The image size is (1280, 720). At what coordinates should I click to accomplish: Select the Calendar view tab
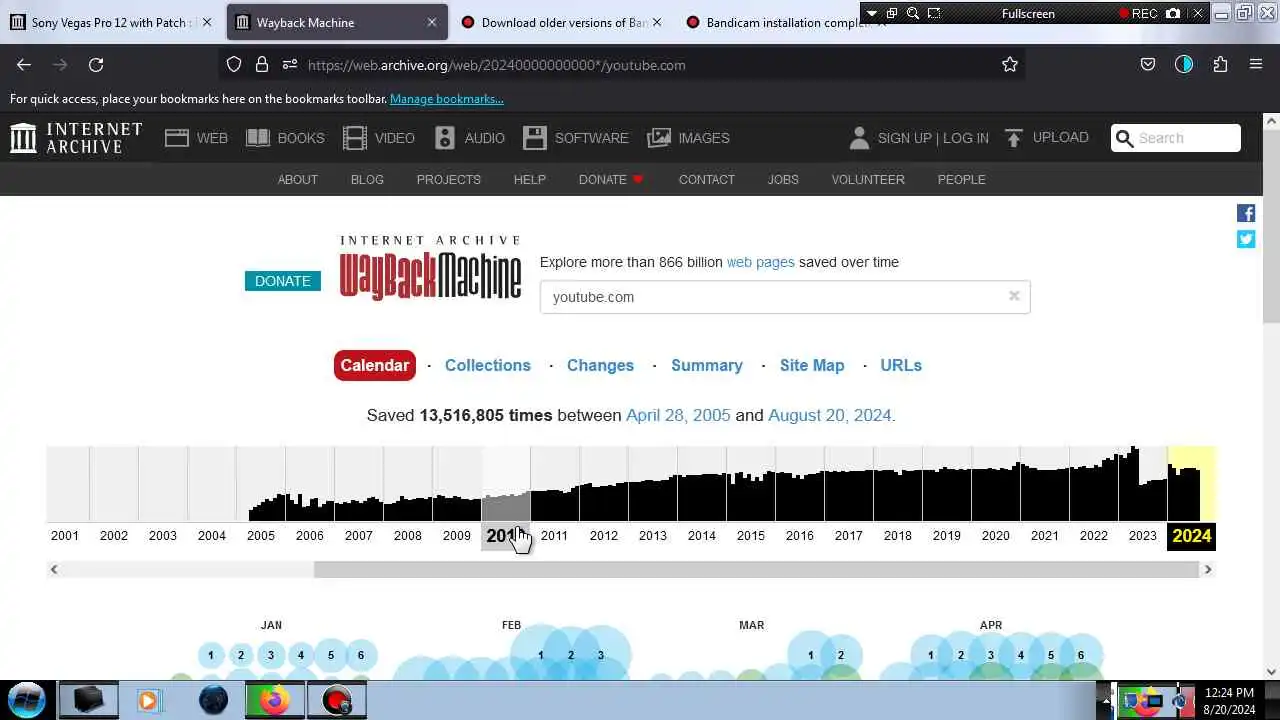coord(374,365)
